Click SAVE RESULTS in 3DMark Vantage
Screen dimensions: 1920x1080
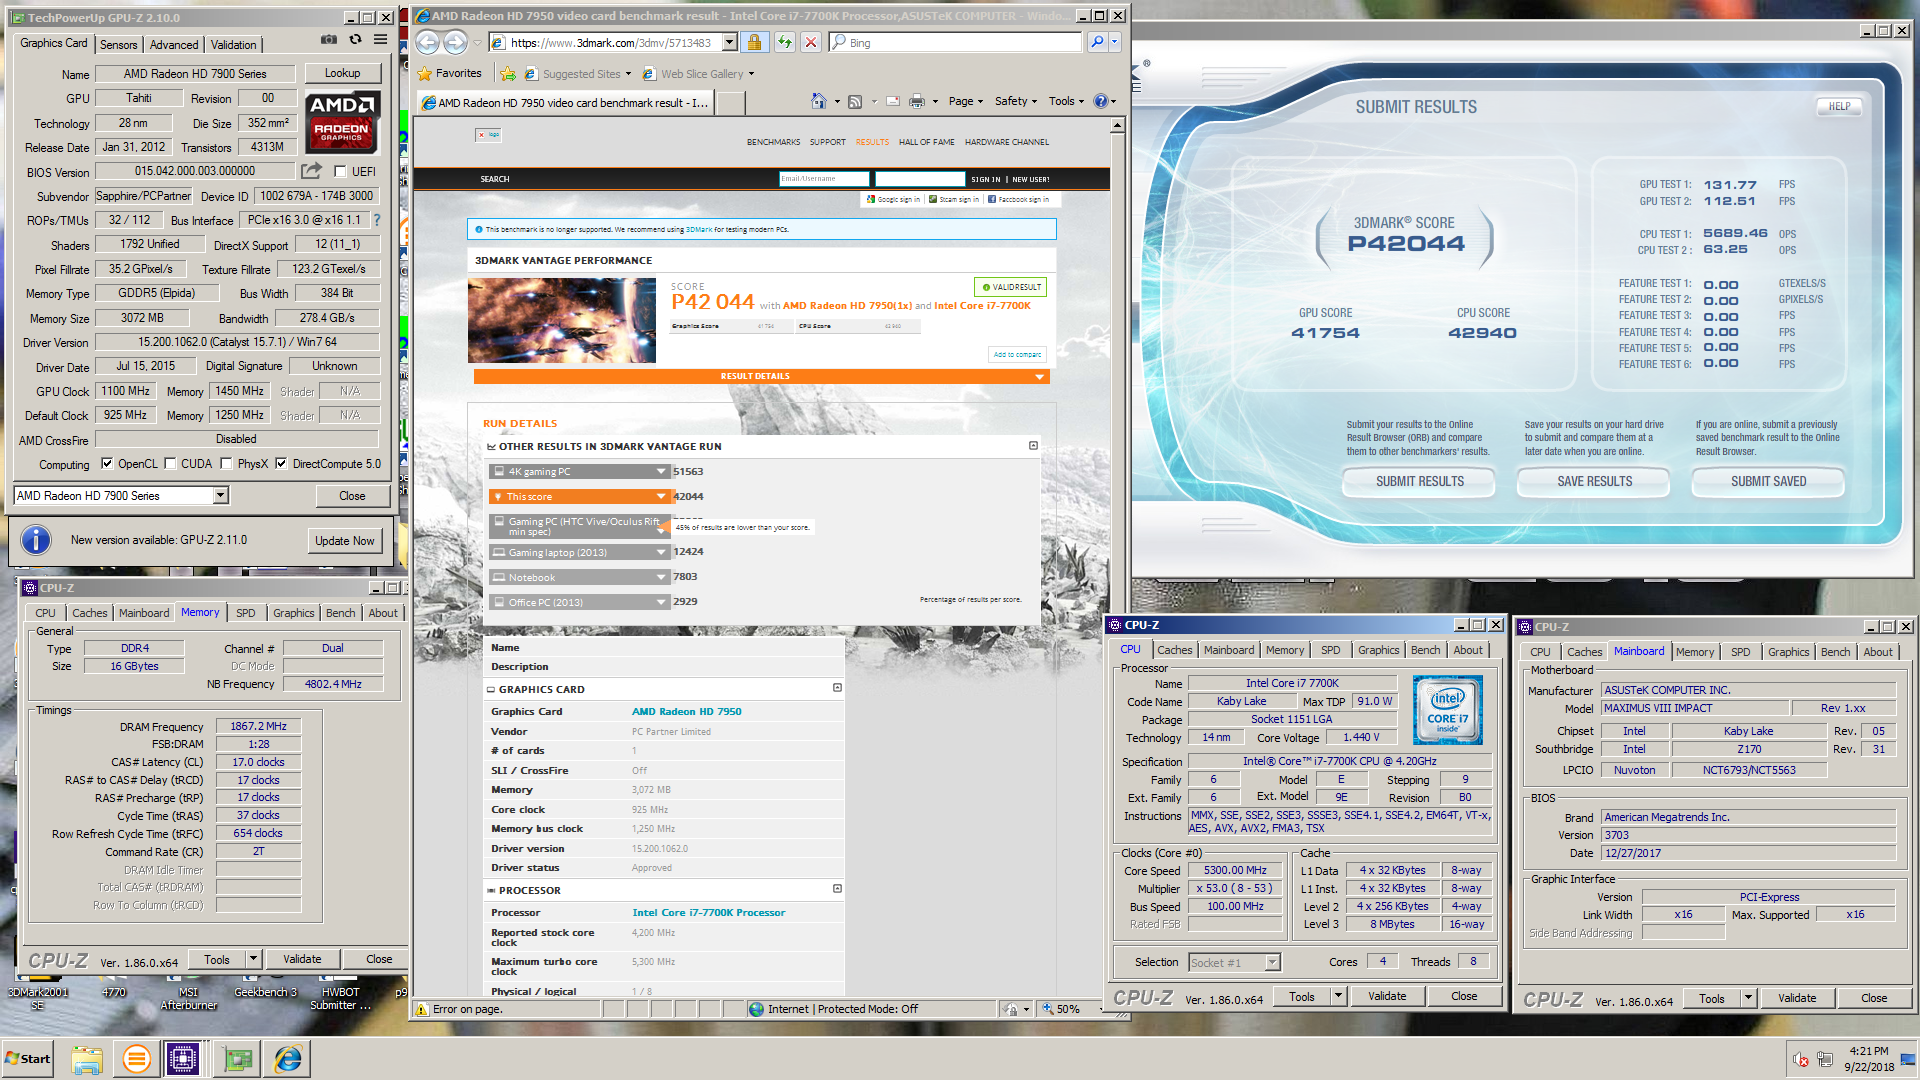point(1594,481)
